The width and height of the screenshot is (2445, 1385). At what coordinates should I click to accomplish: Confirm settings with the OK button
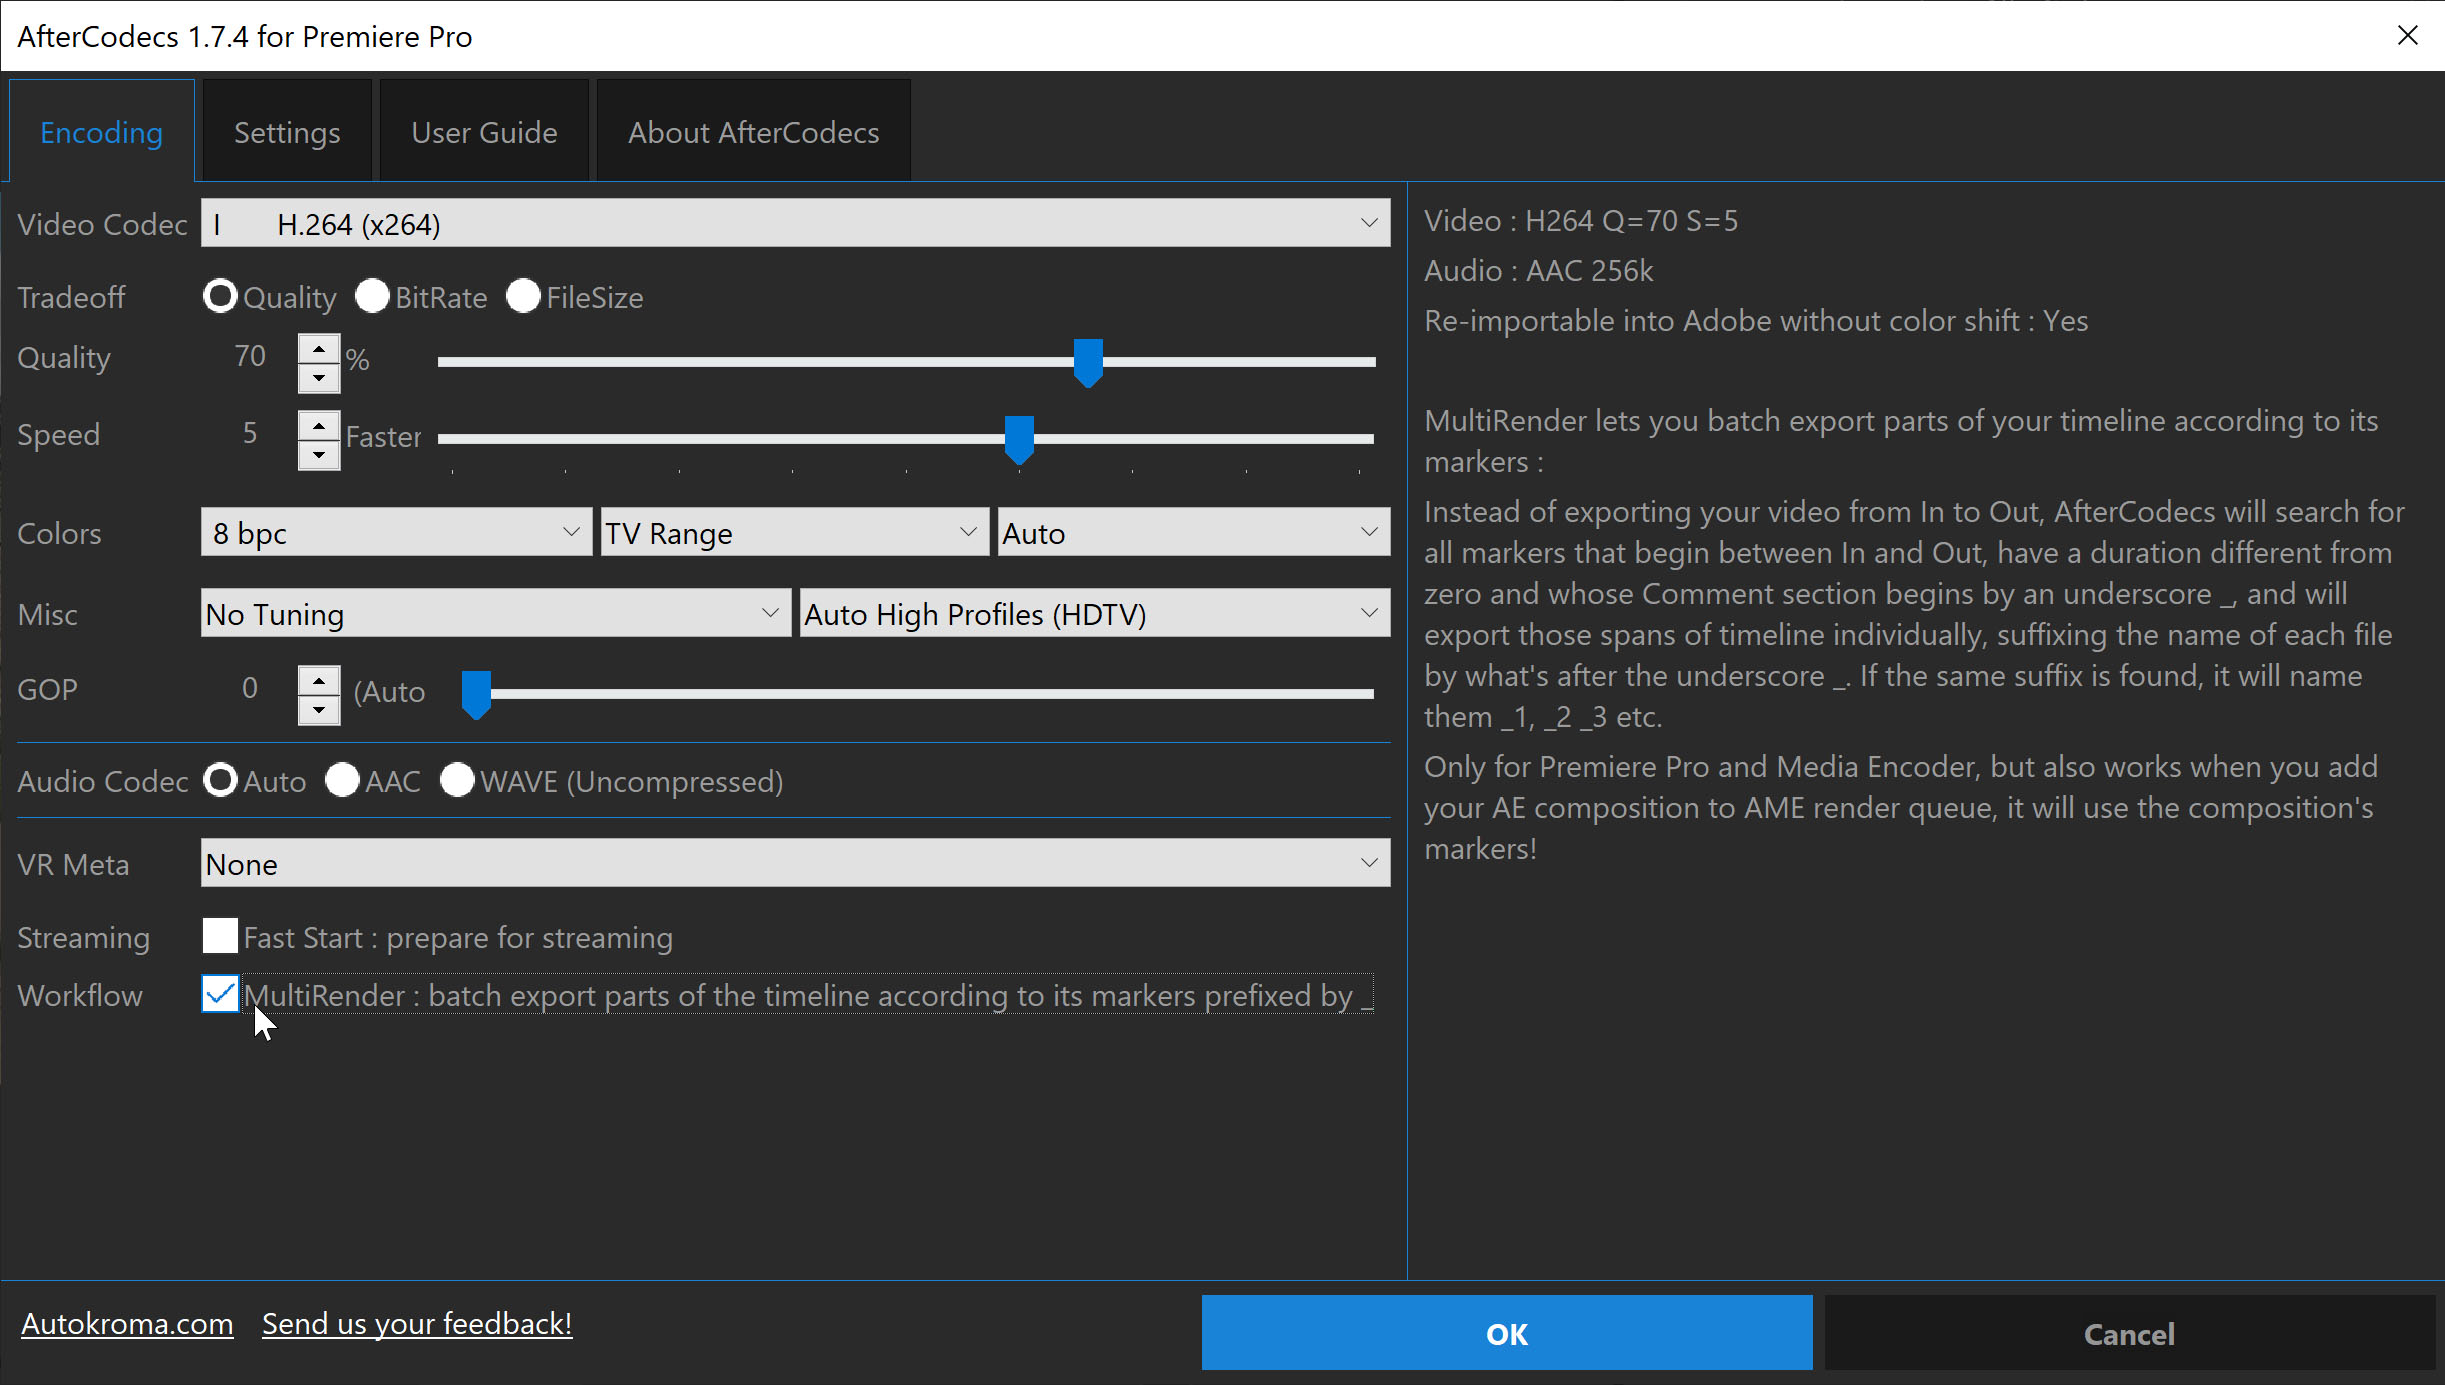tap(1506, 1332)
